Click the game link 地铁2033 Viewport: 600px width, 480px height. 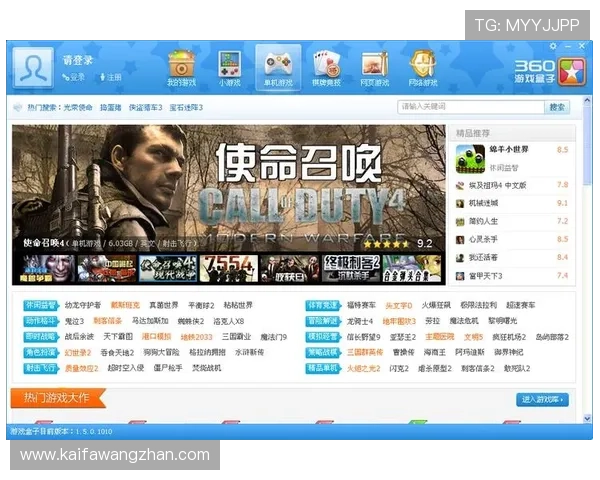(x=196, y=337)
